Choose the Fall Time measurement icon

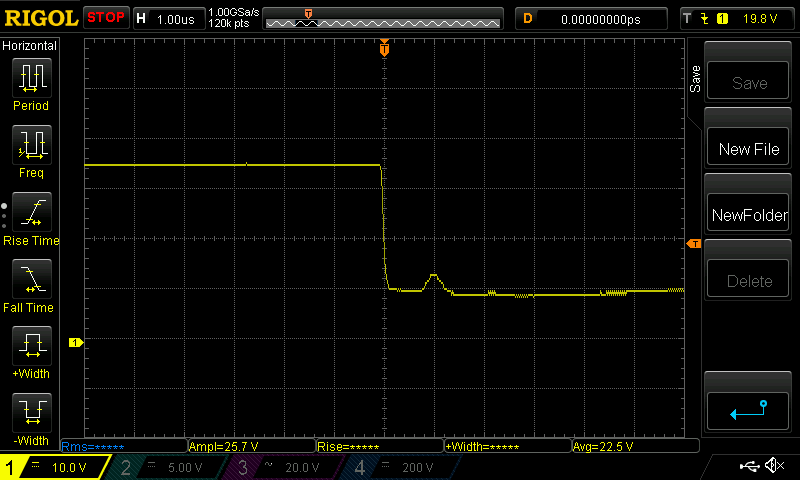pyautogui.click(x=30, y=280)
